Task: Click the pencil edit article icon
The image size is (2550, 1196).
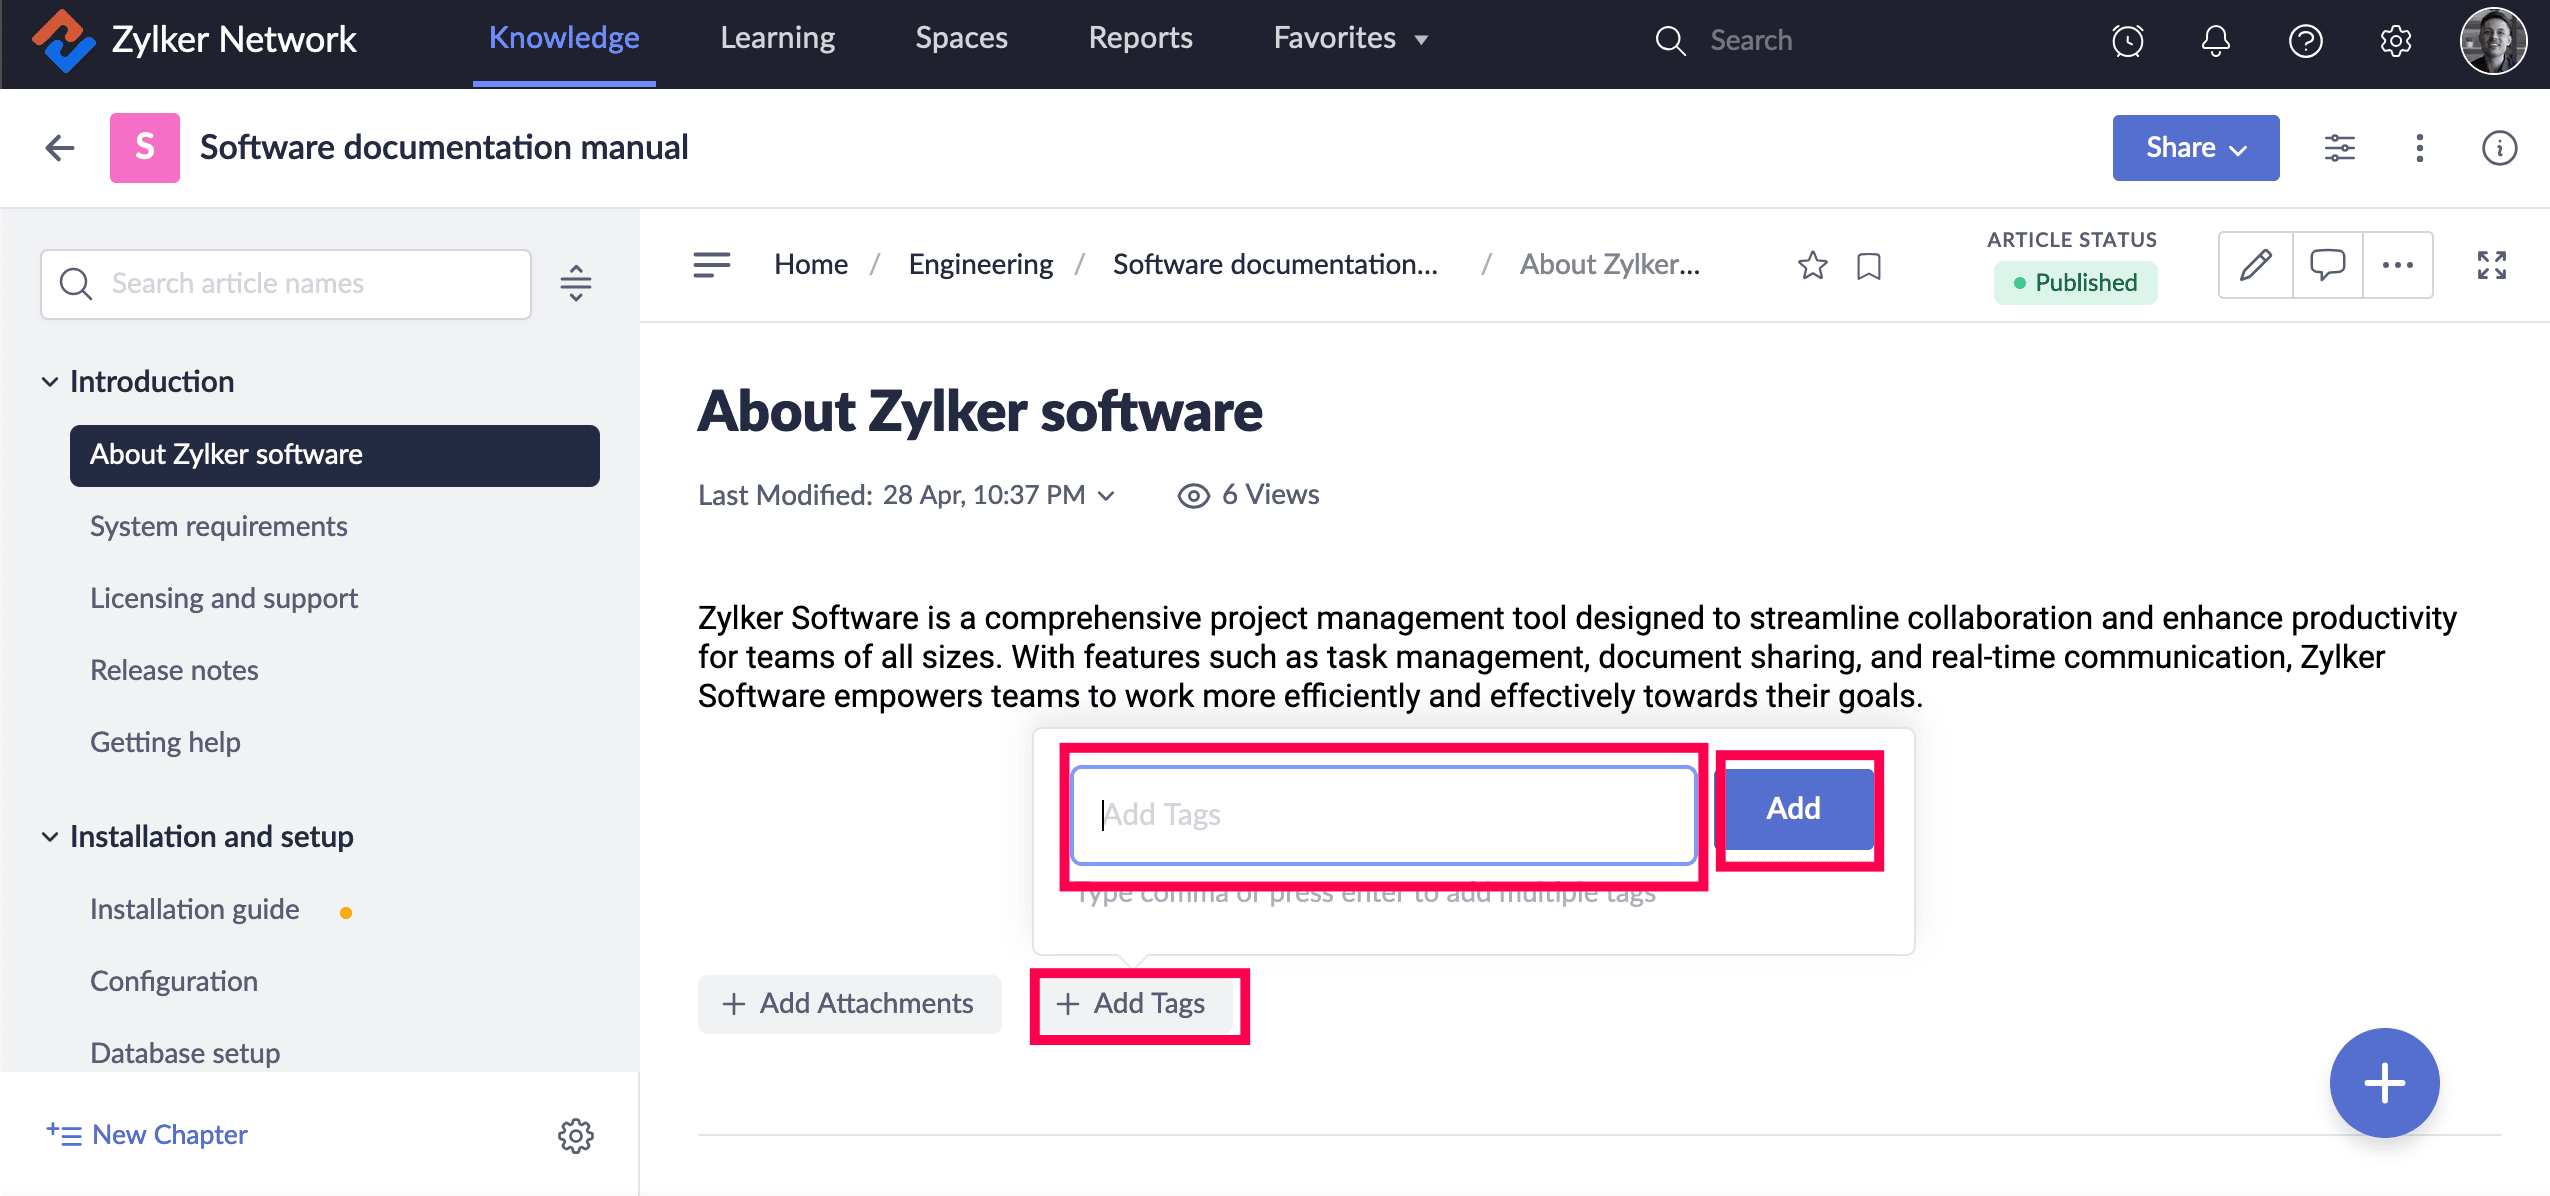Action: (2255, 265)
